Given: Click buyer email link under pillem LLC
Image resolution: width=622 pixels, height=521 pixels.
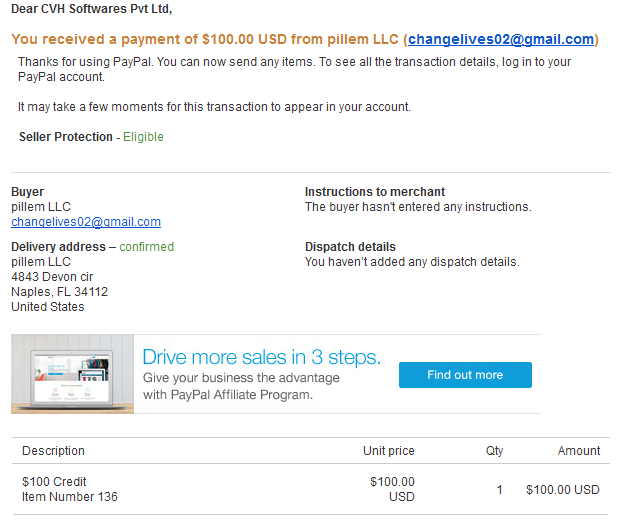Looking at the screenshot, I should click(86, 222).
